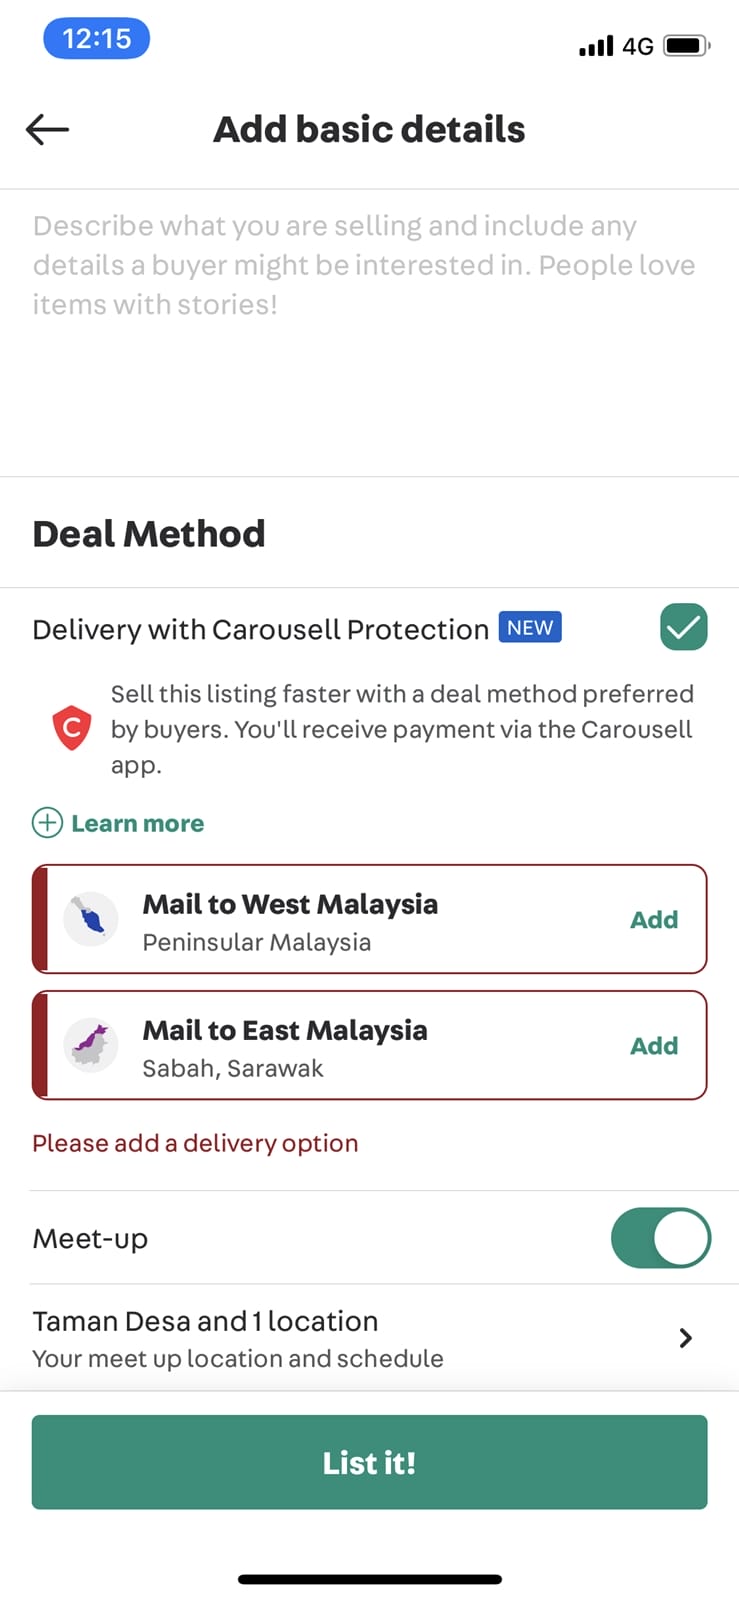This screenshot has width=739, height=1600.
Task: Tap the home indicator bar
Action: (x=369, y=1580)
